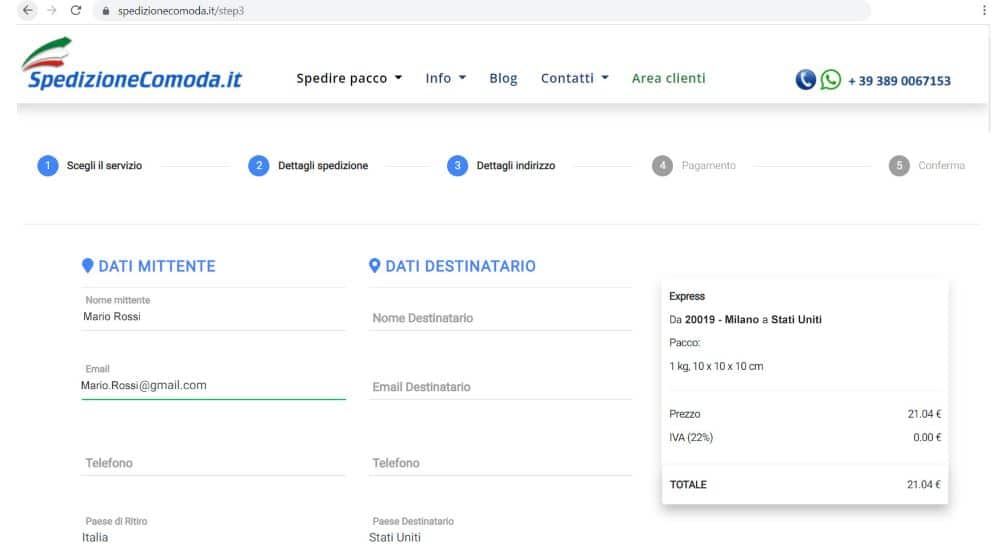1000x550 pixels.
Task: Open the Blog page
Action: 503,78
